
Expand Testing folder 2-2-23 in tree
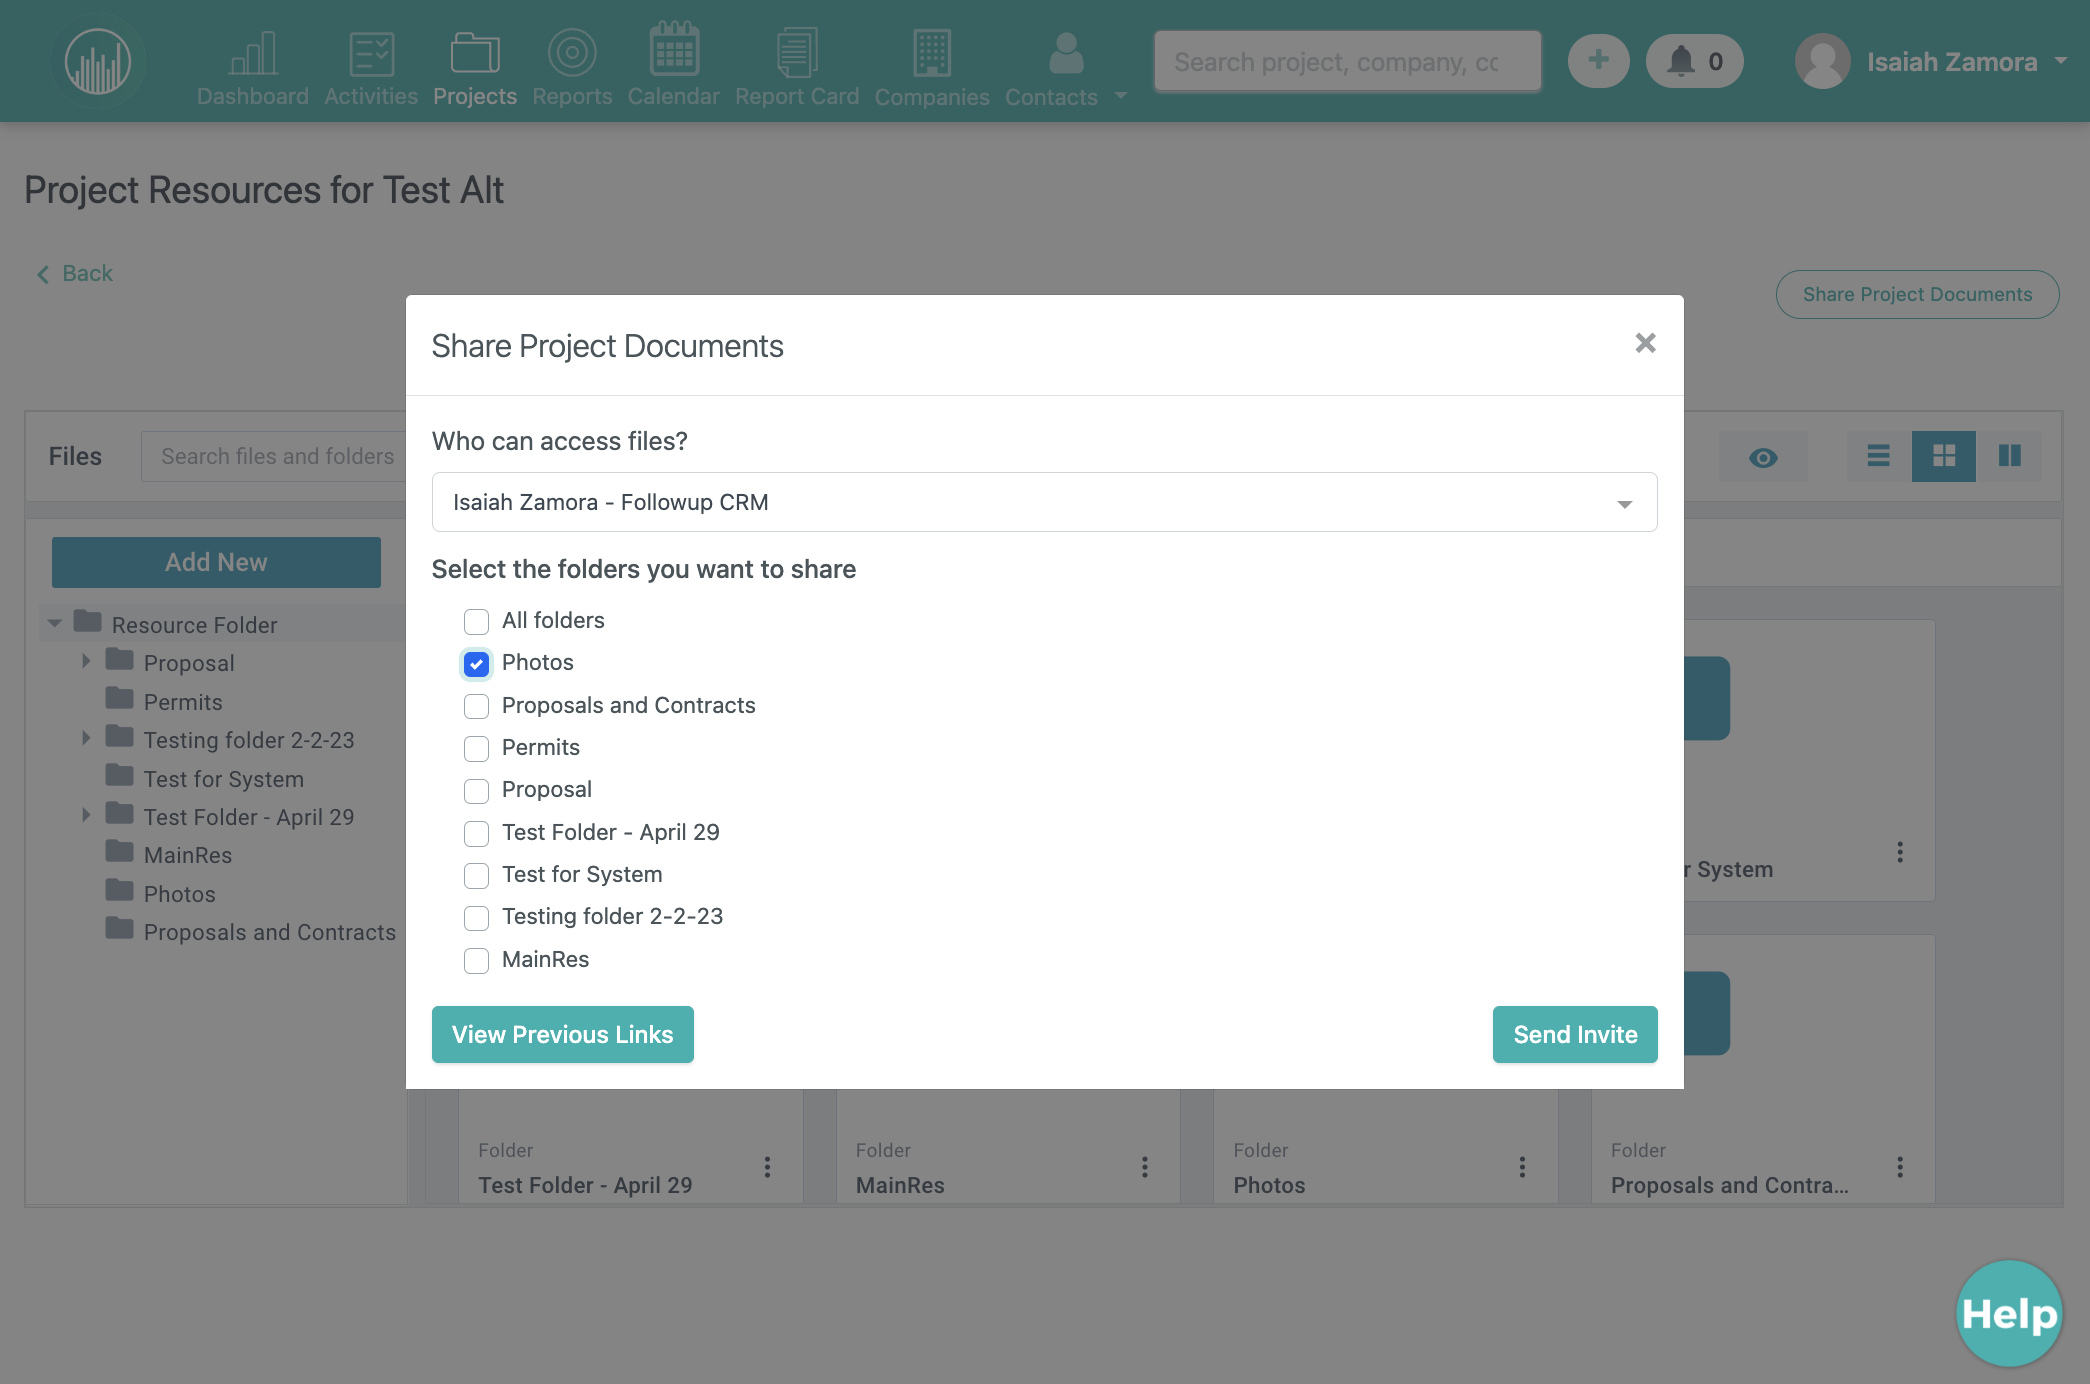pos(86,738)
